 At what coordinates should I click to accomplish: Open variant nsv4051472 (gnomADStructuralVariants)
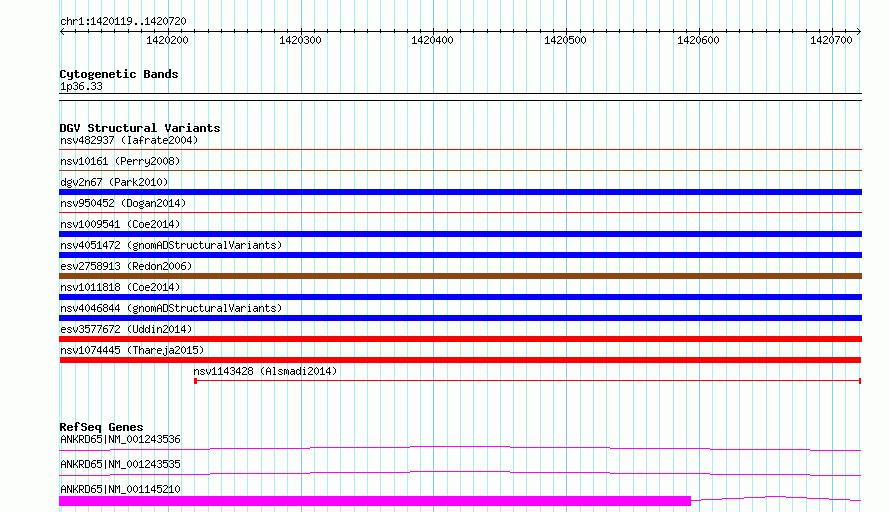[171, 245]
